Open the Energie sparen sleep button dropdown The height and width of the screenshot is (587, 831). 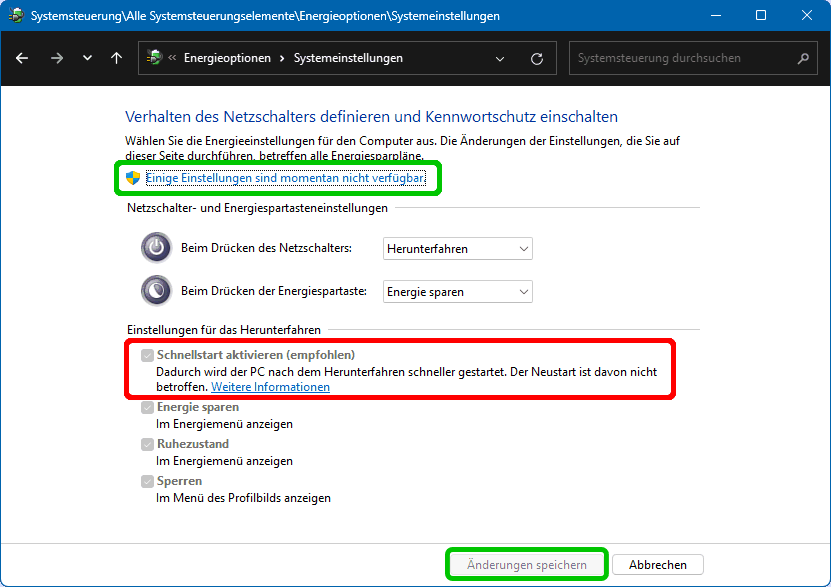tap(458, 292)
